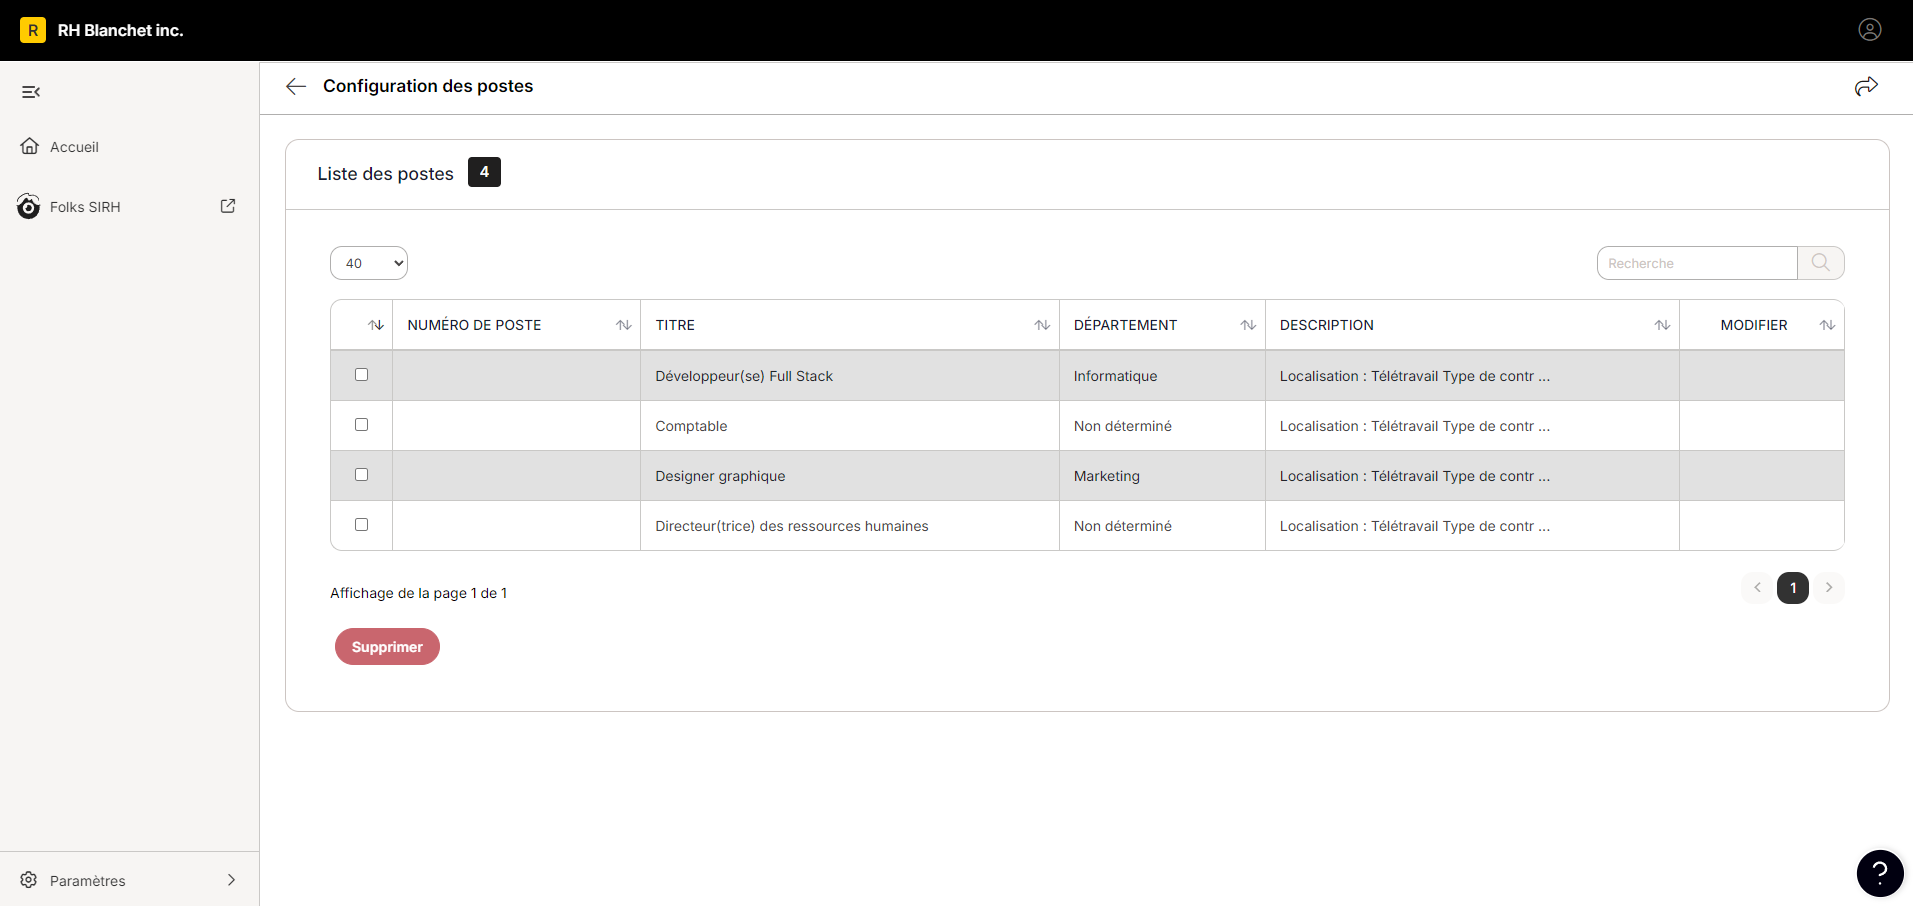Open the rows-per-page dropdown showing 40
This screenshot has width=1913, height=906.
(369, 263)
